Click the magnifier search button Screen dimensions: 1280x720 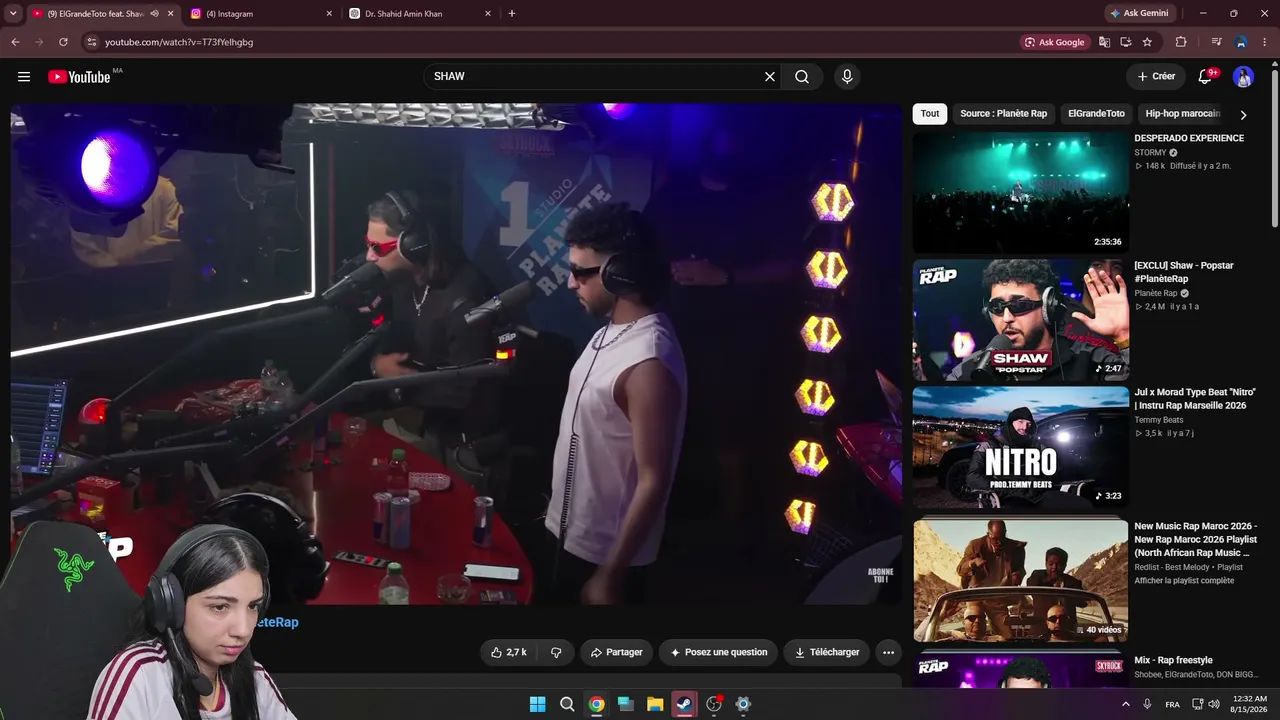coord(802,77)
